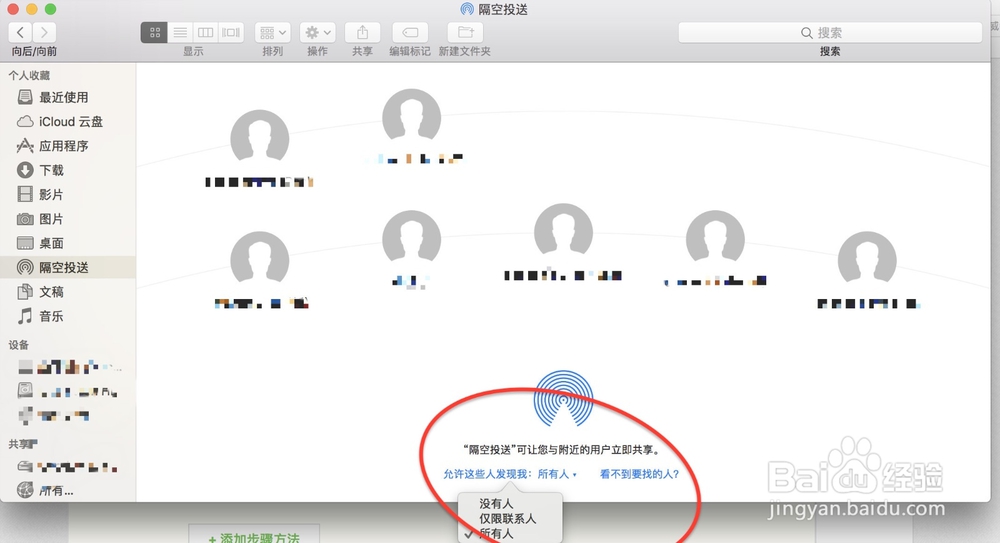Click the 影片 film strip icon
Screen dimensions: 1000x543
tap(25, 194)
